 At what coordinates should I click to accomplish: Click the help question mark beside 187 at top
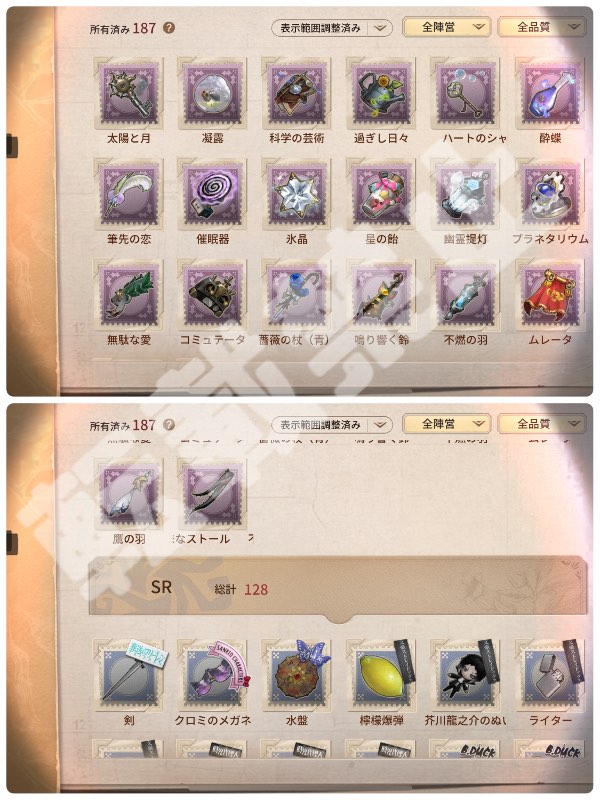169,28
